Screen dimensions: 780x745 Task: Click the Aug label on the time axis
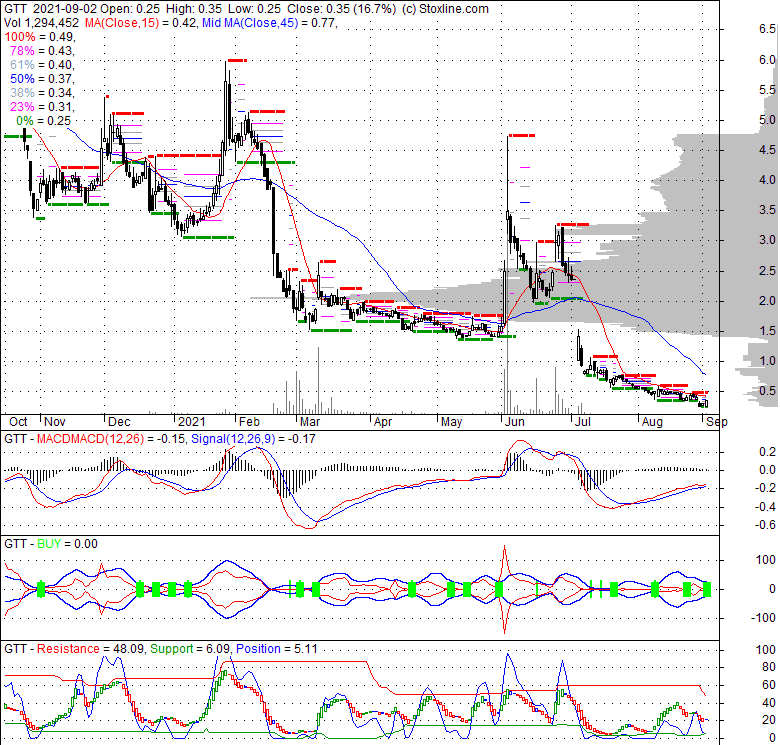652,422
